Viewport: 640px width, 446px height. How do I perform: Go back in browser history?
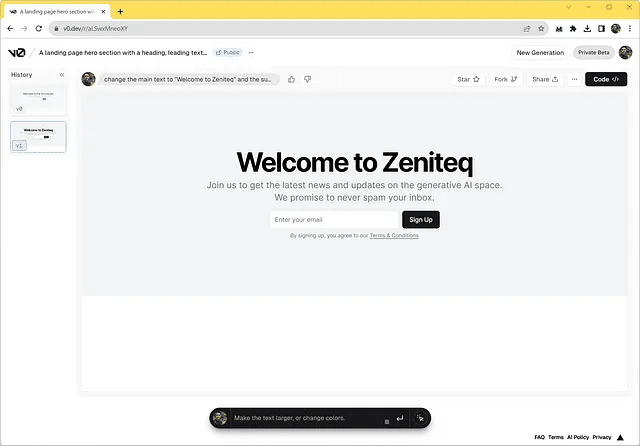10,29
